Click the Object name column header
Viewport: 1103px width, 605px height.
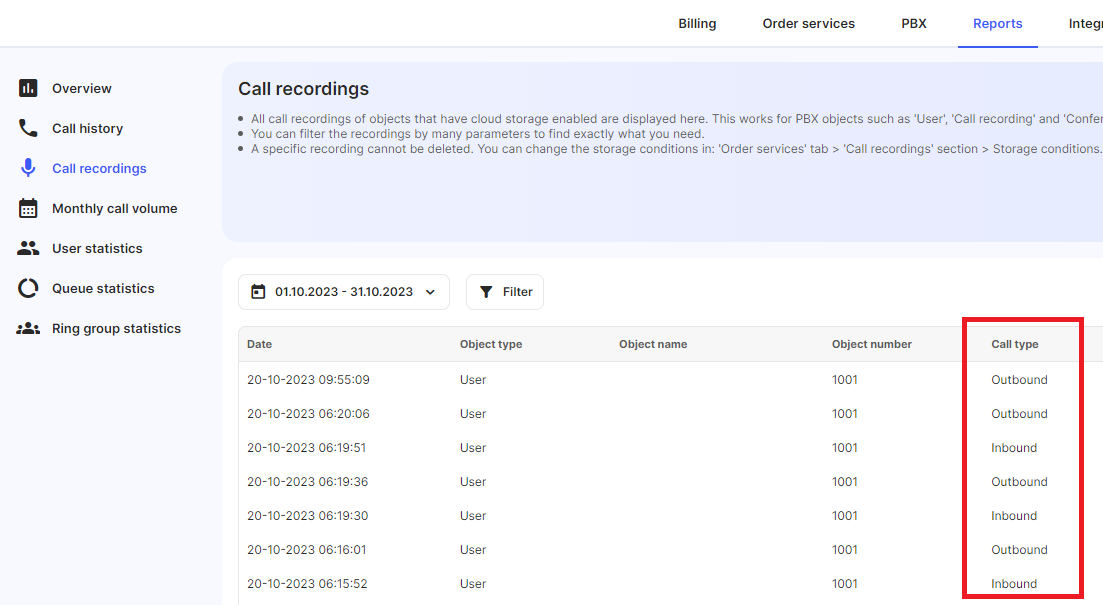[x=653, y=344]
